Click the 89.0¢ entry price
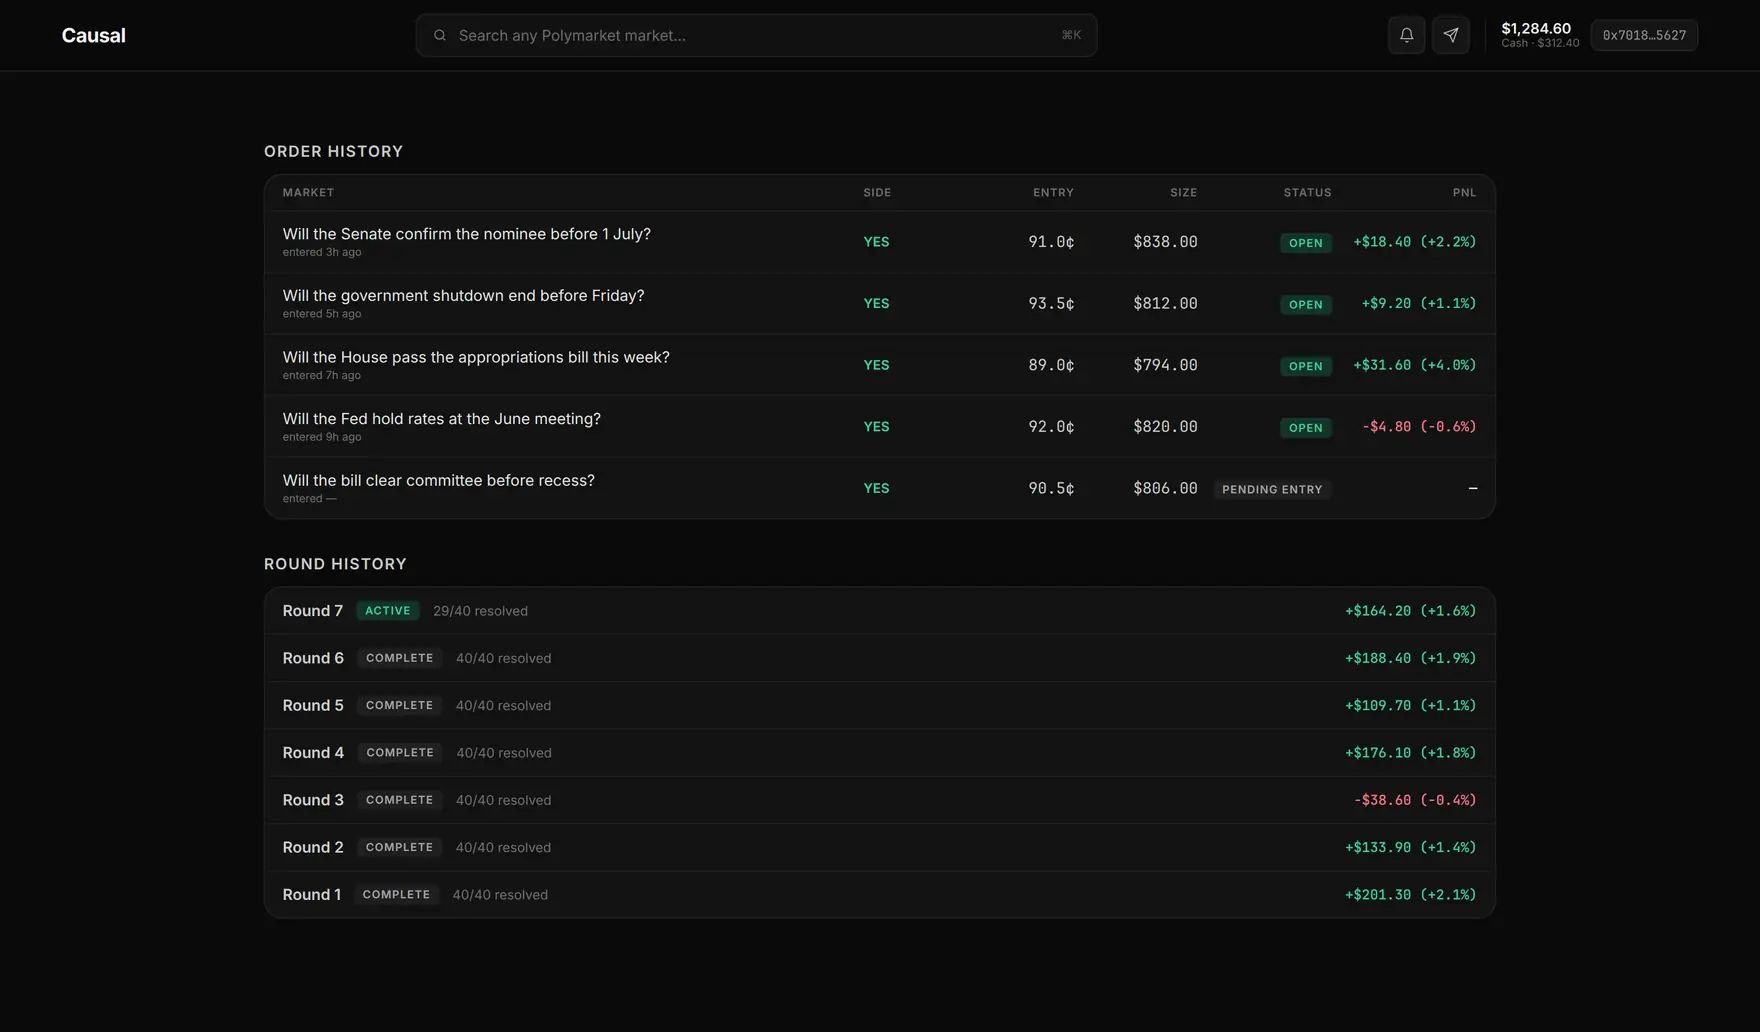 pyautogui.click(x=1051, y=365)
